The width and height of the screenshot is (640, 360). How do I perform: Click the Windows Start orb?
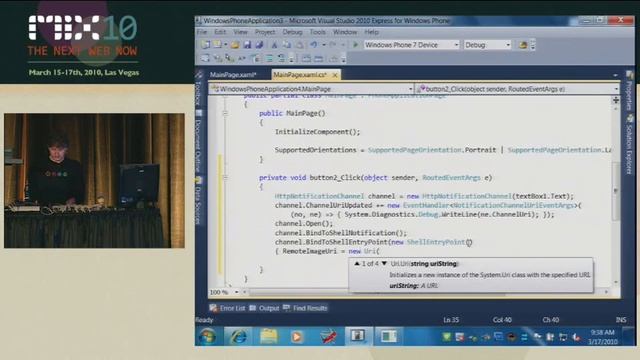[x=208, y=337]
